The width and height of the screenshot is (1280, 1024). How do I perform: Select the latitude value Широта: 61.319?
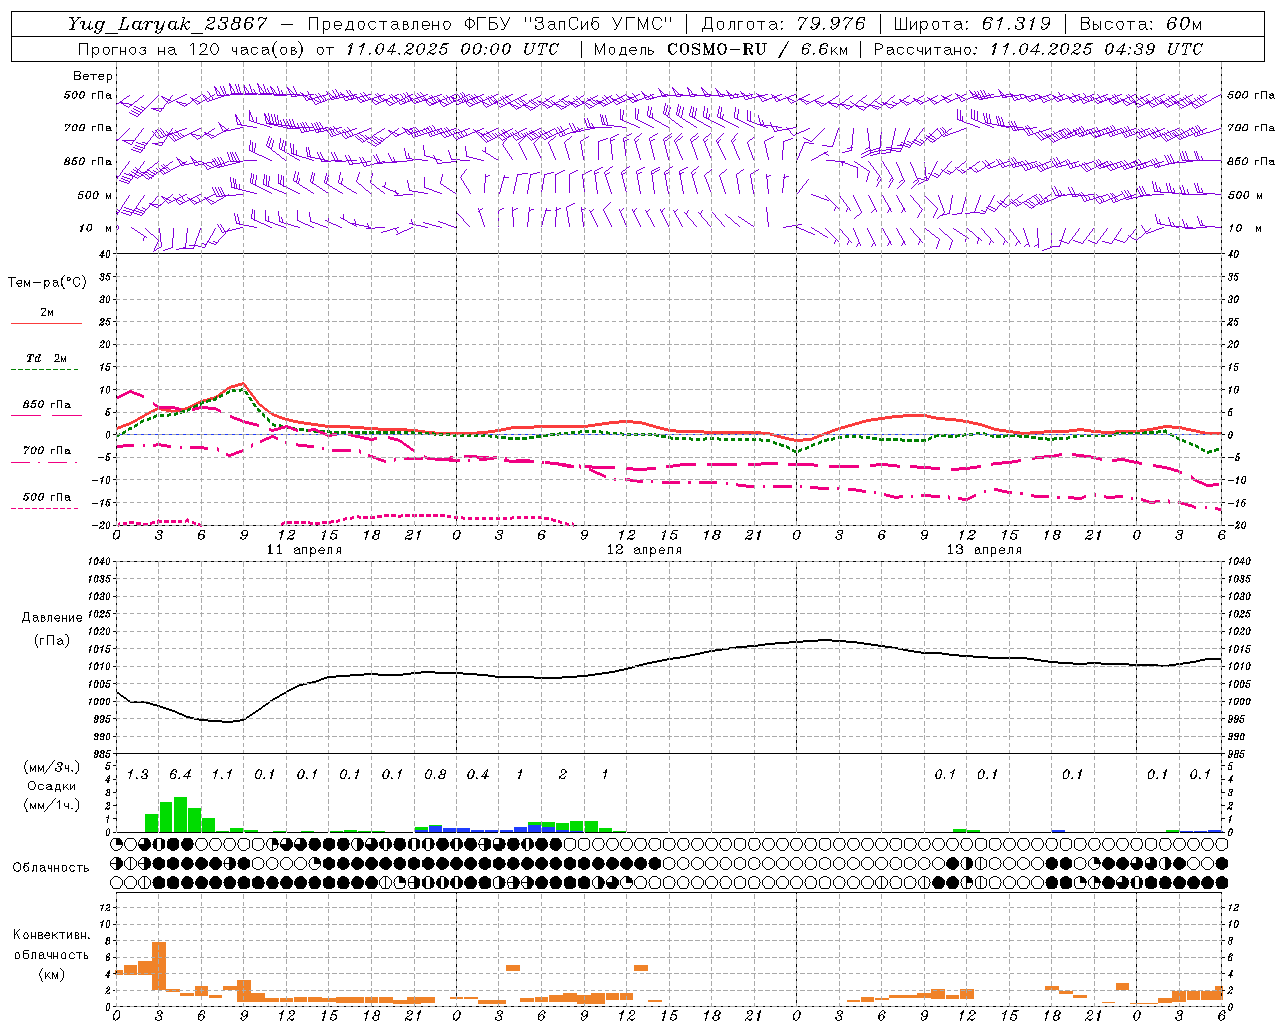(x=972, y=24)
